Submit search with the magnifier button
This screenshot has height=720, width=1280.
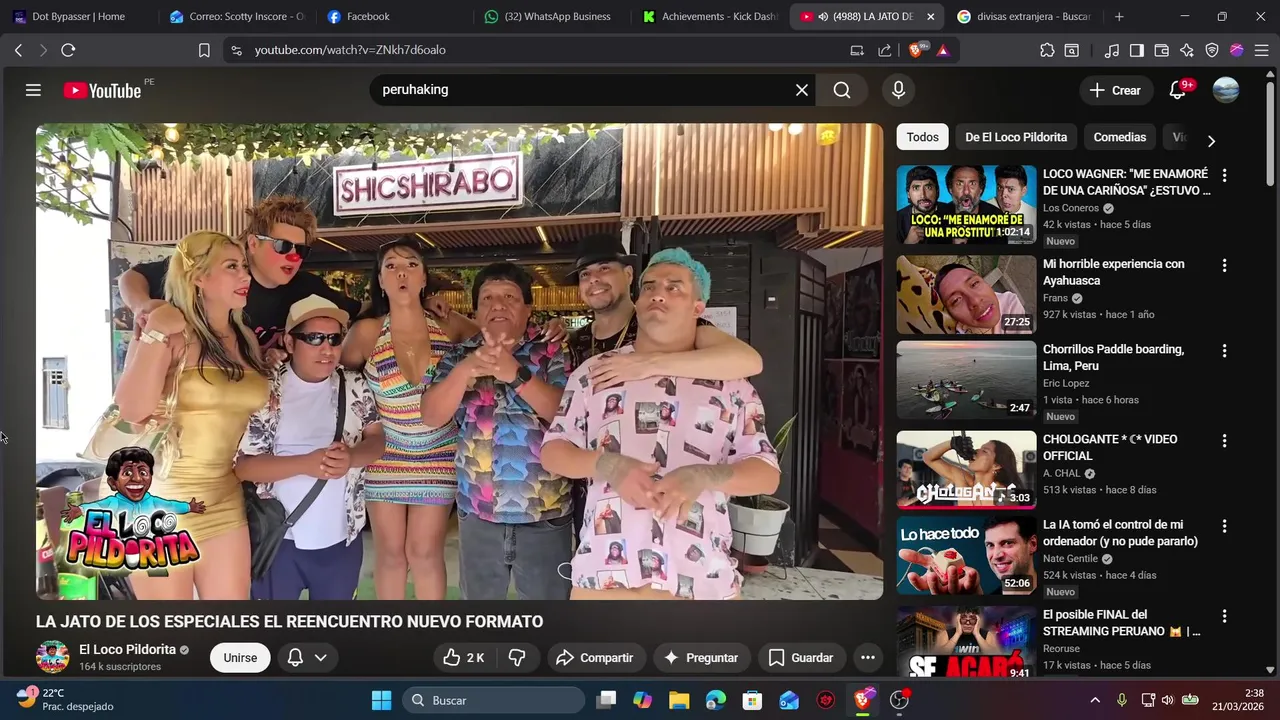[842, 90]
